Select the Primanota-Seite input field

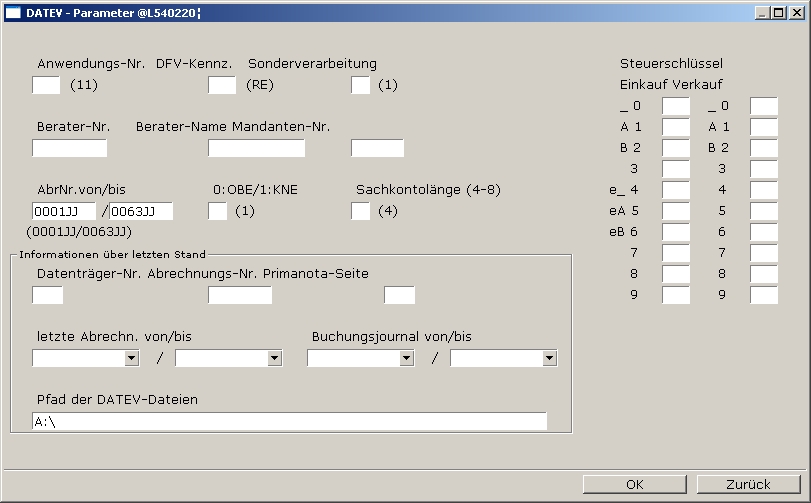tap(399, 295)
